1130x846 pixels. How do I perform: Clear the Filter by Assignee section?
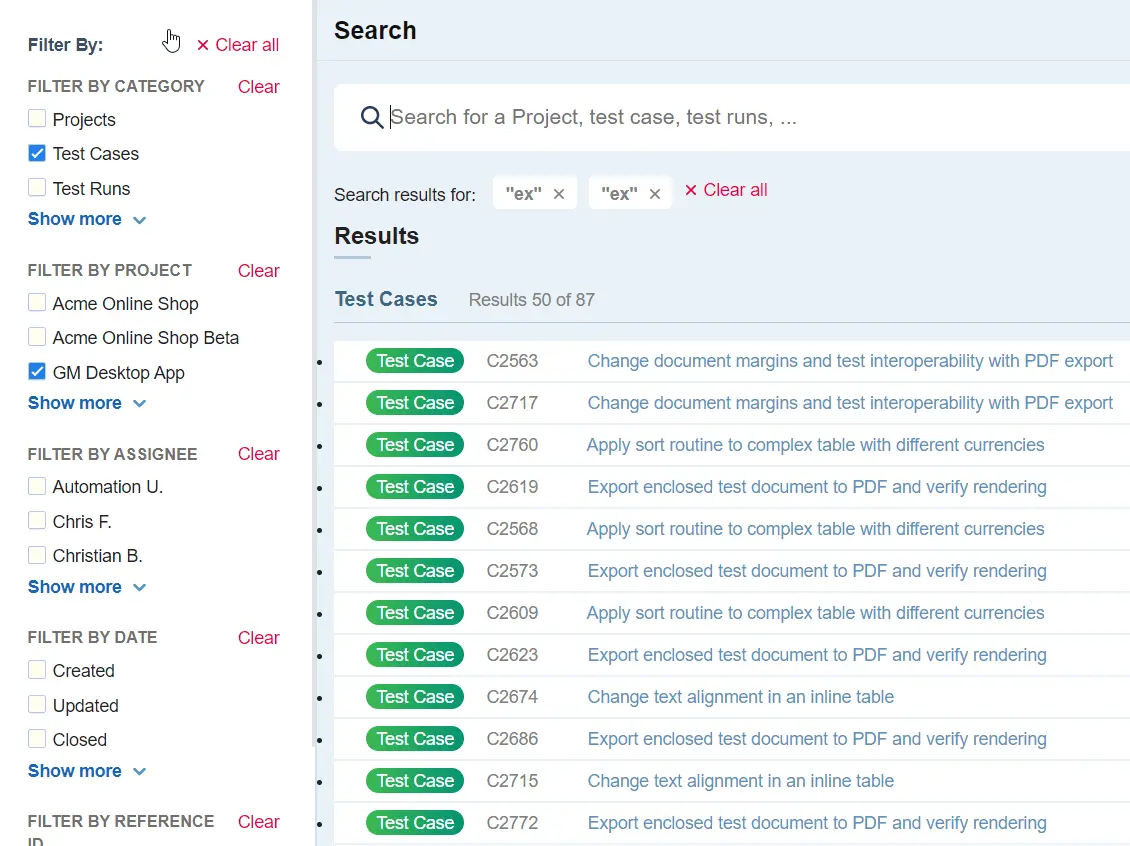(x=259, y=454)
